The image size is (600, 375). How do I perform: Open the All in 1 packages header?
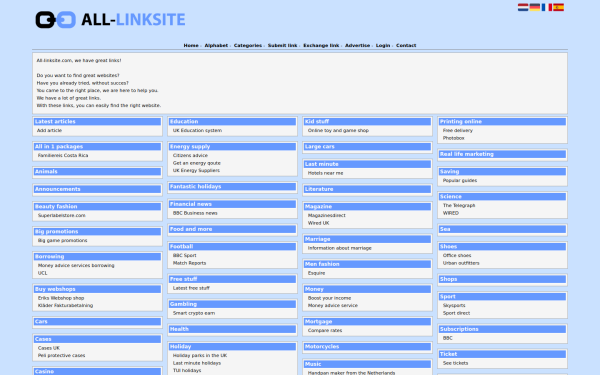point(98,147)
